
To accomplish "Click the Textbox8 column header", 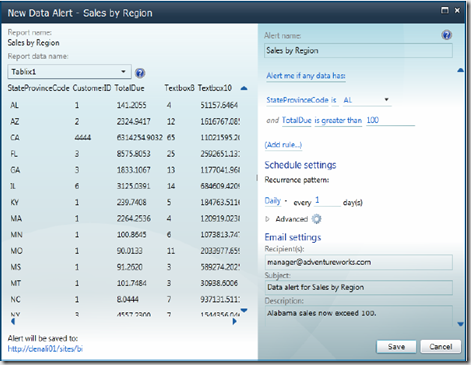I will pyautogui.click(x=179, y=88).
